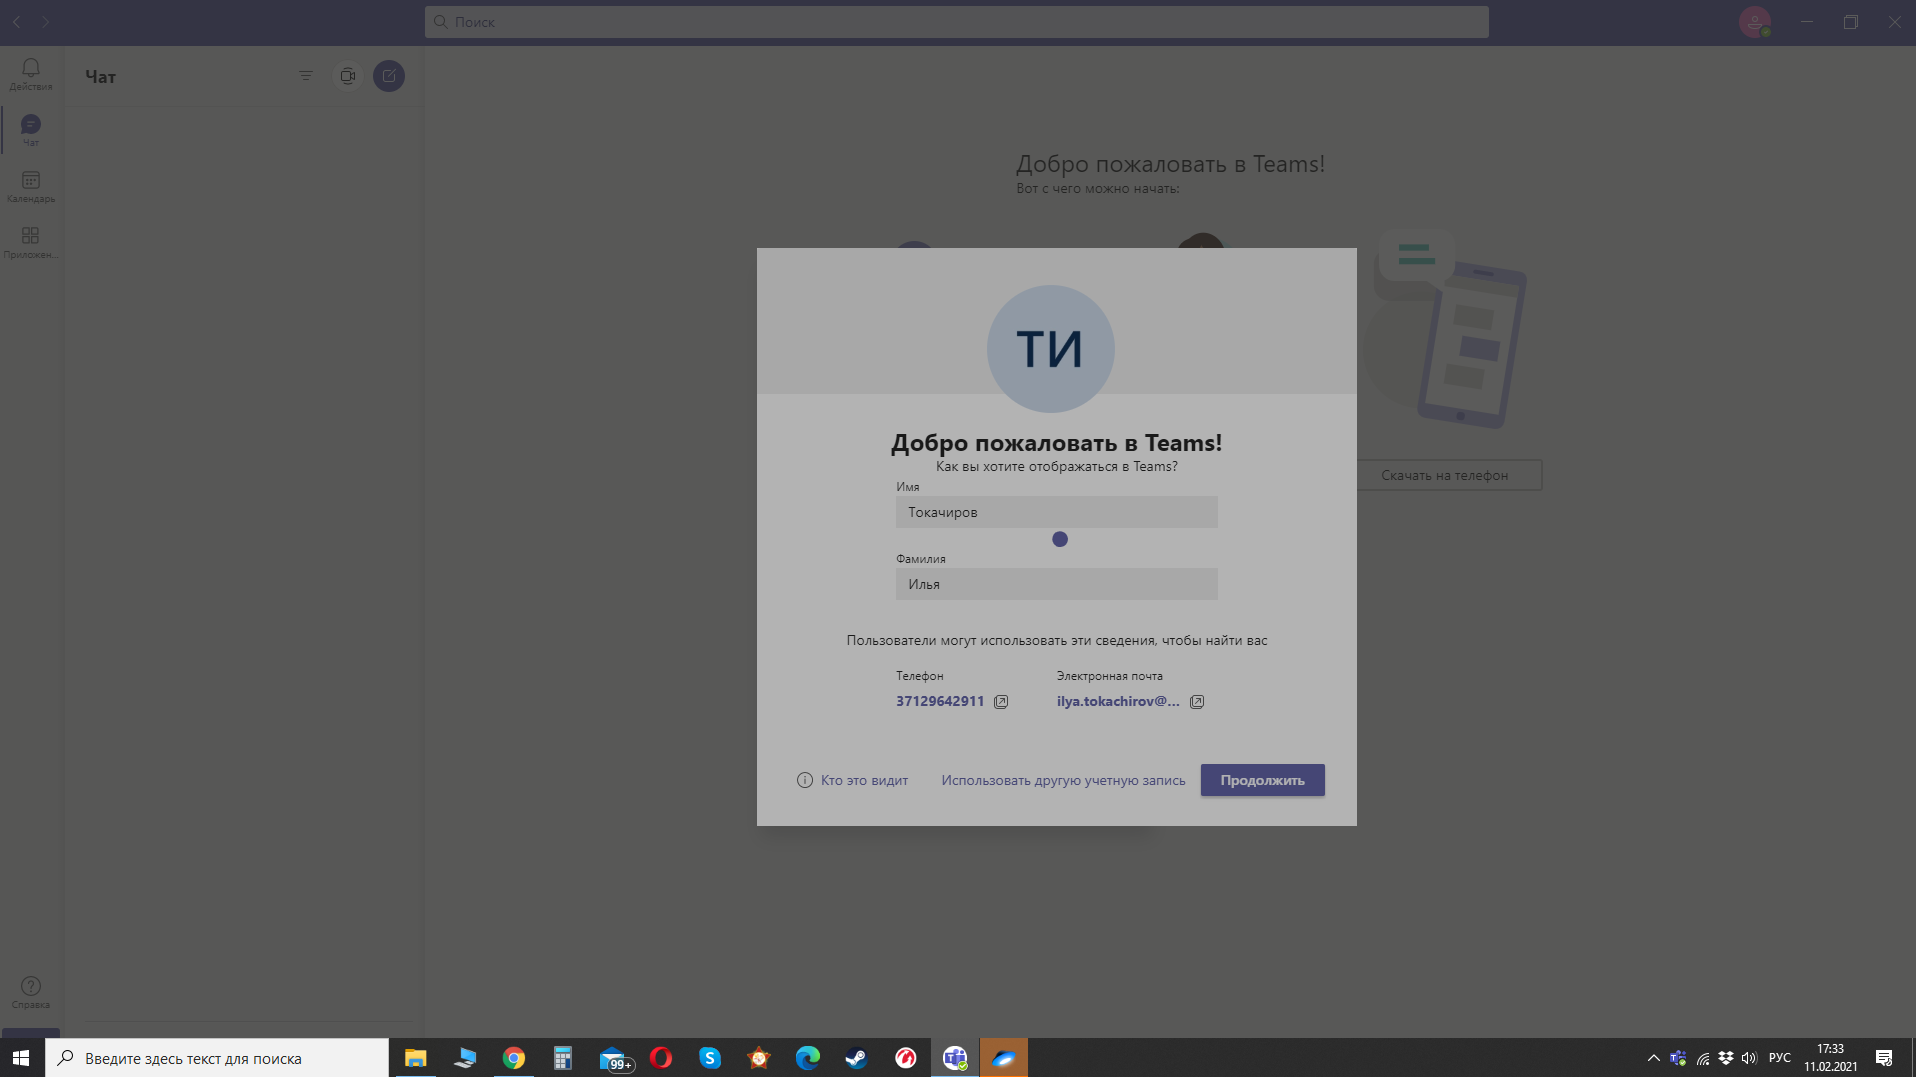Image resolution: width=1916 pixels, height=1077 pixels.
Task: Click the Поиск search box at top
Action: 956,22
